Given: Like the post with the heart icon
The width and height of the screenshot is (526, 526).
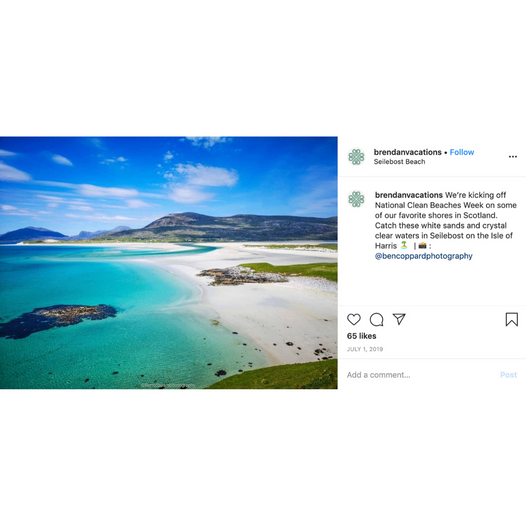Looking at the screenshot, I should [x=354, y=319].
